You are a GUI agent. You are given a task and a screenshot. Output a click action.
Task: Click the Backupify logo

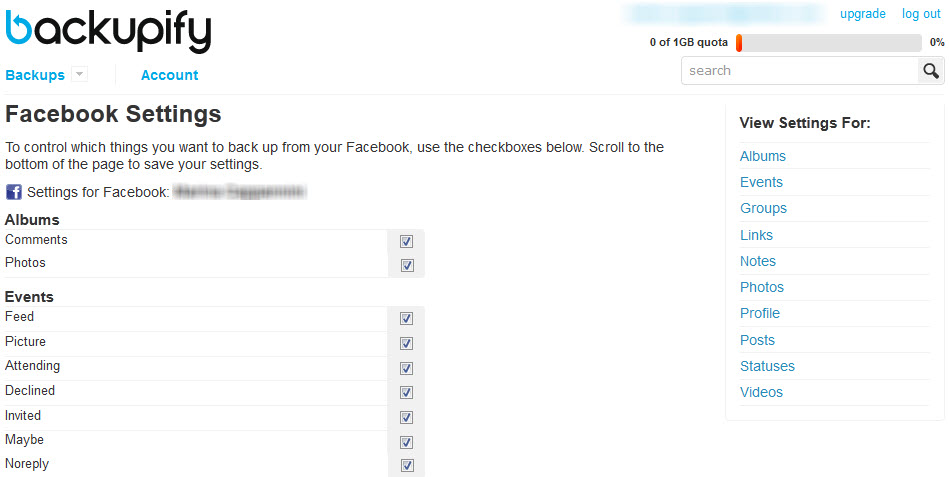click(x=108, y=29)
